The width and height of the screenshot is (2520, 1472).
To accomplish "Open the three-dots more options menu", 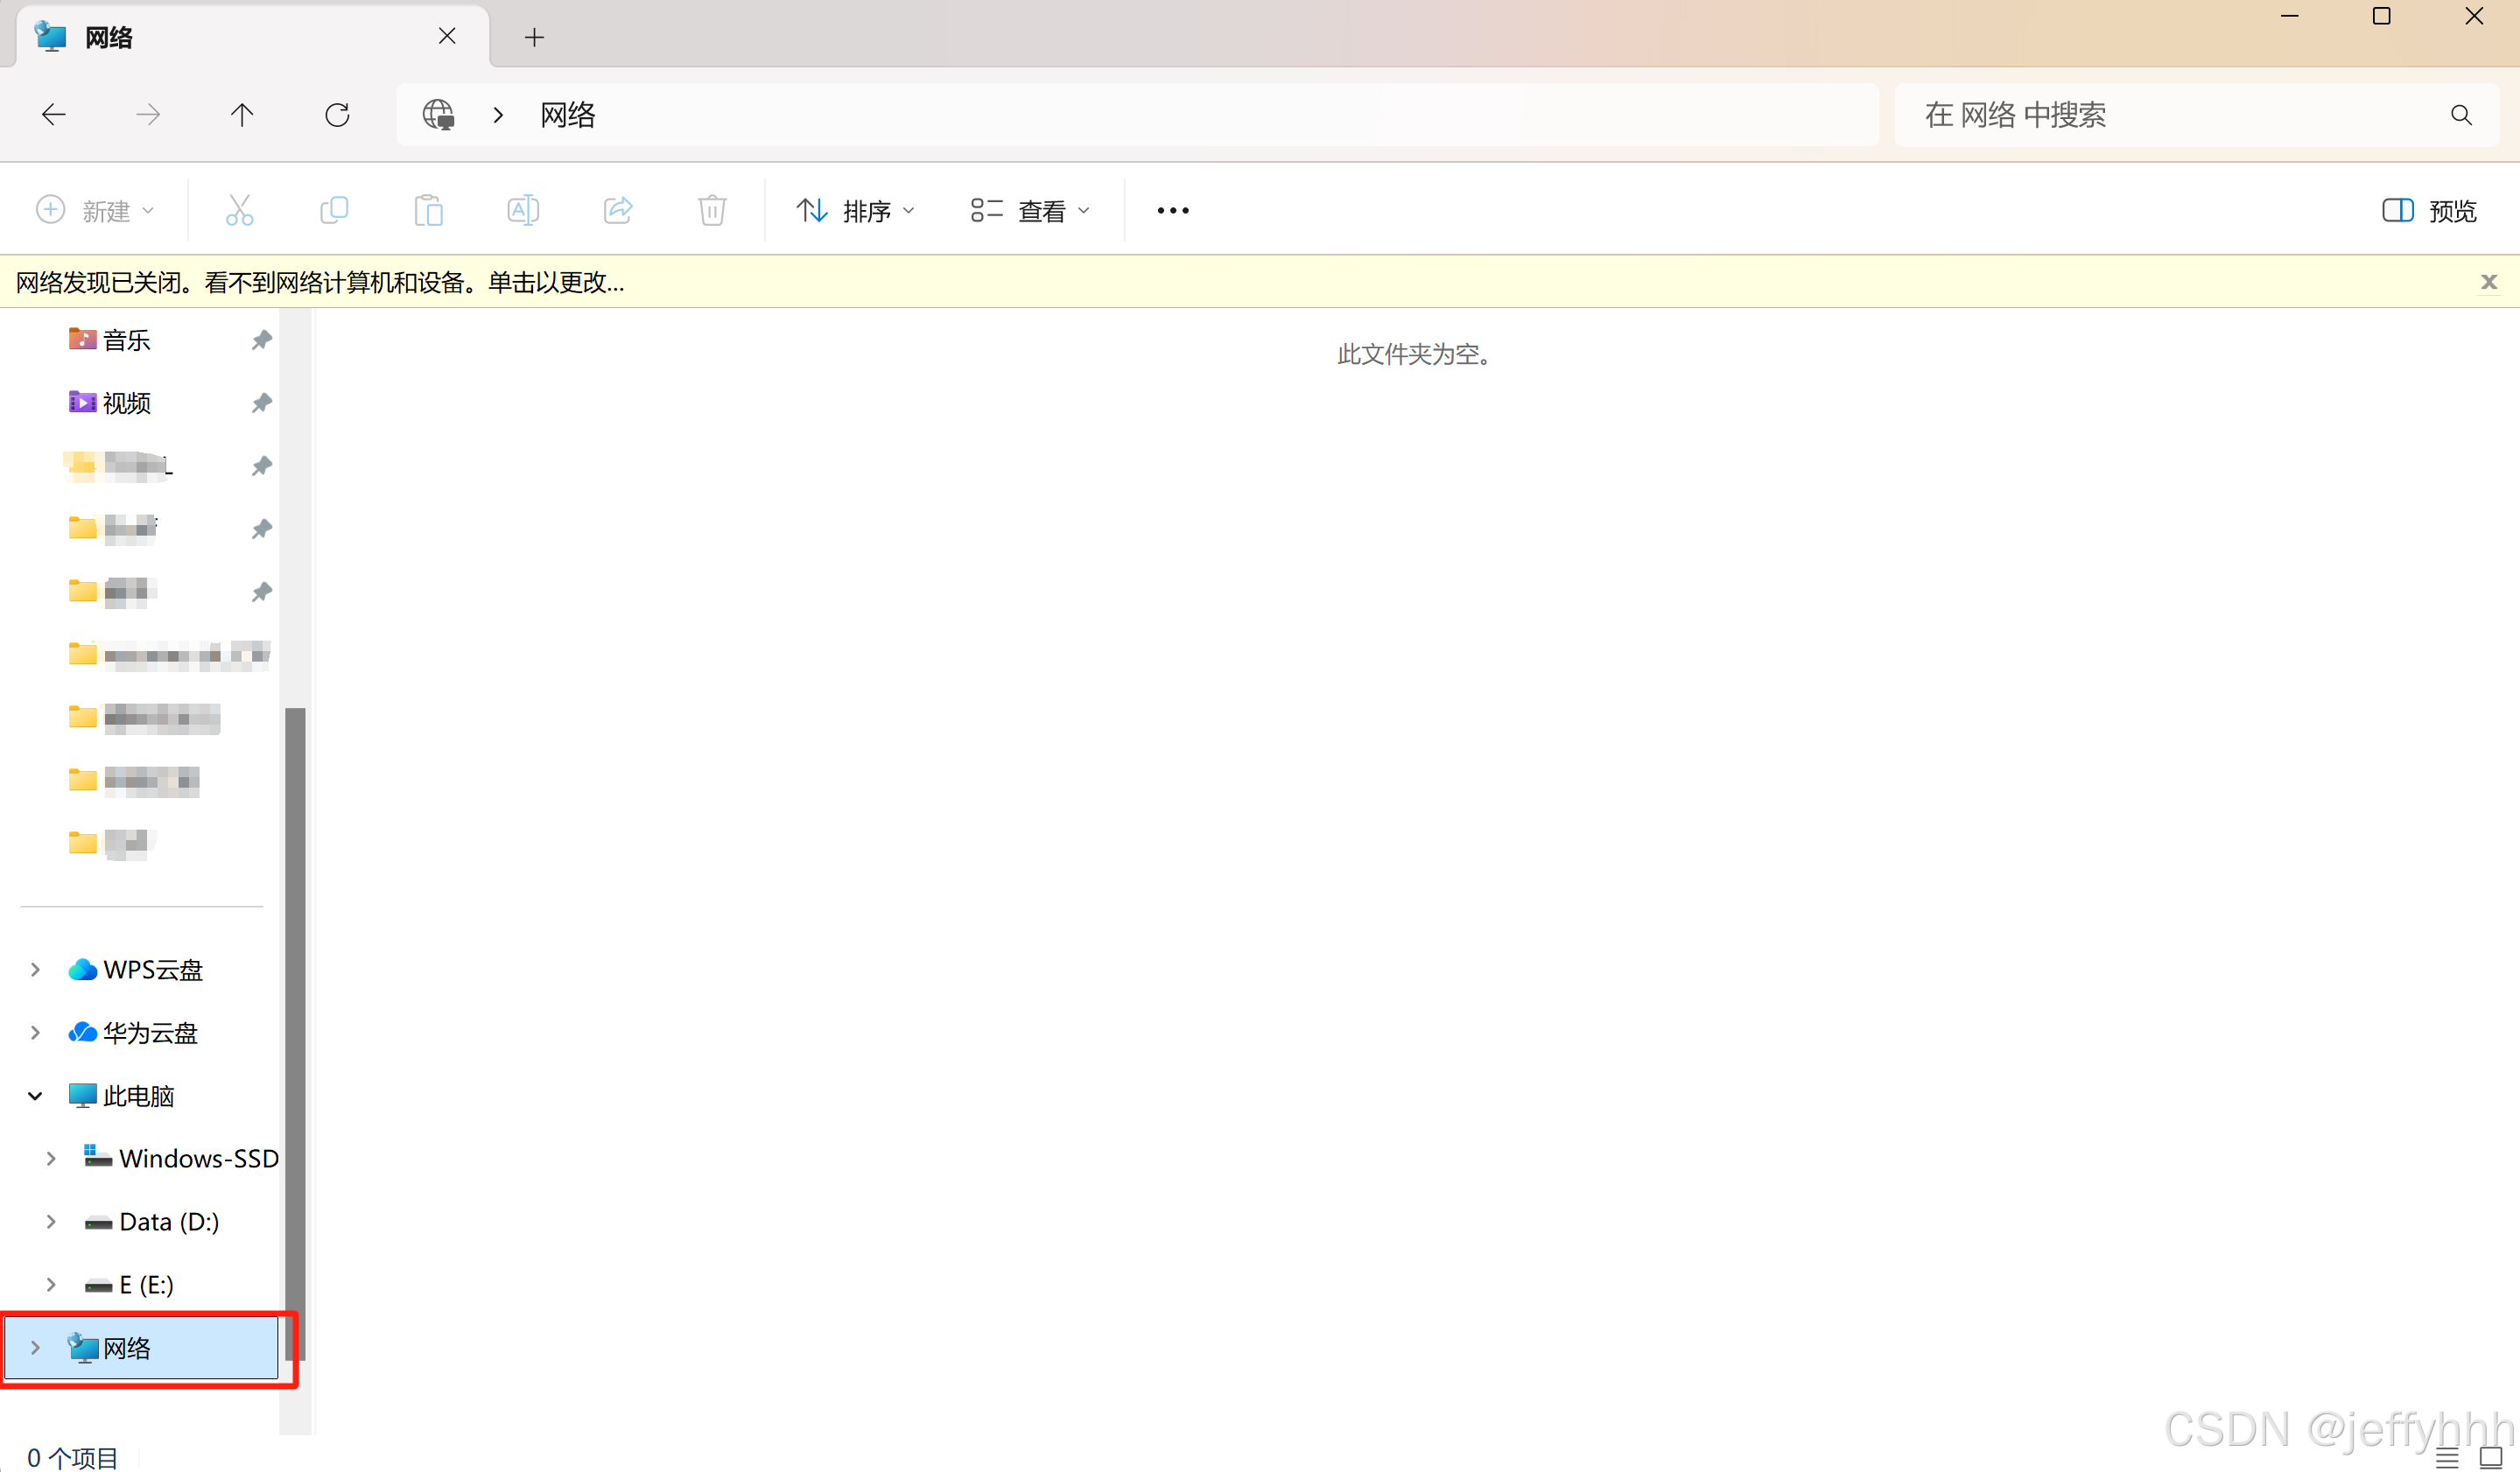I will (1172, 210).
